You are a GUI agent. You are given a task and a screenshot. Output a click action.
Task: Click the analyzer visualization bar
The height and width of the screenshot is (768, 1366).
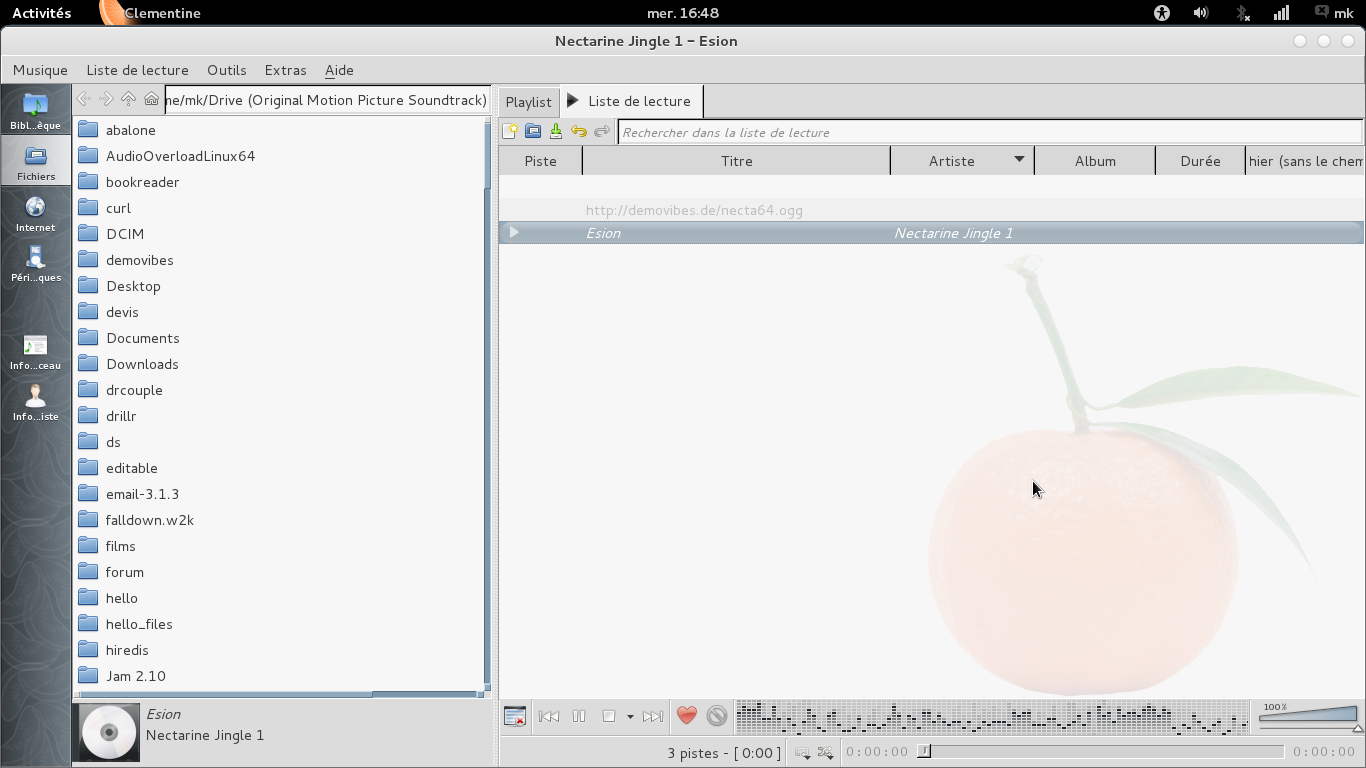coord(992,717)
